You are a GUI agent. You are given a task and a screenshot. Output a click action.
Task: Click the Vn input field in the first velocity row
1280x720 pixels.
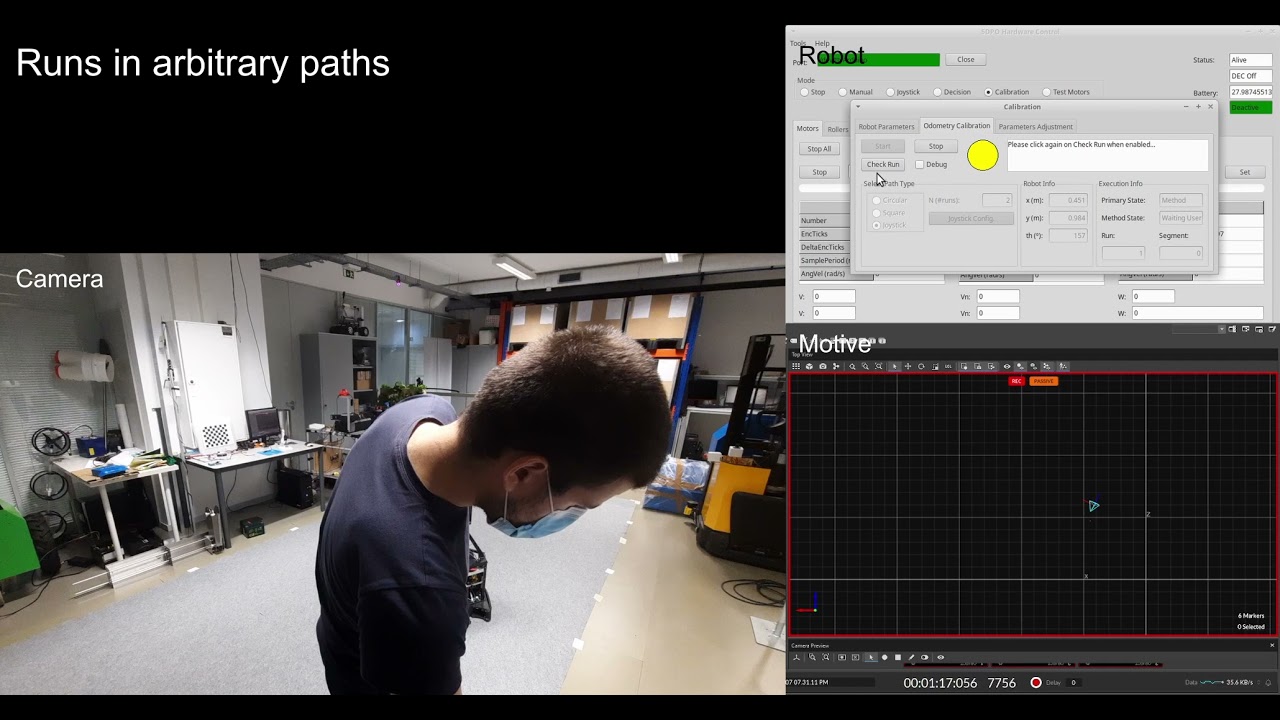tap(998, 296)
